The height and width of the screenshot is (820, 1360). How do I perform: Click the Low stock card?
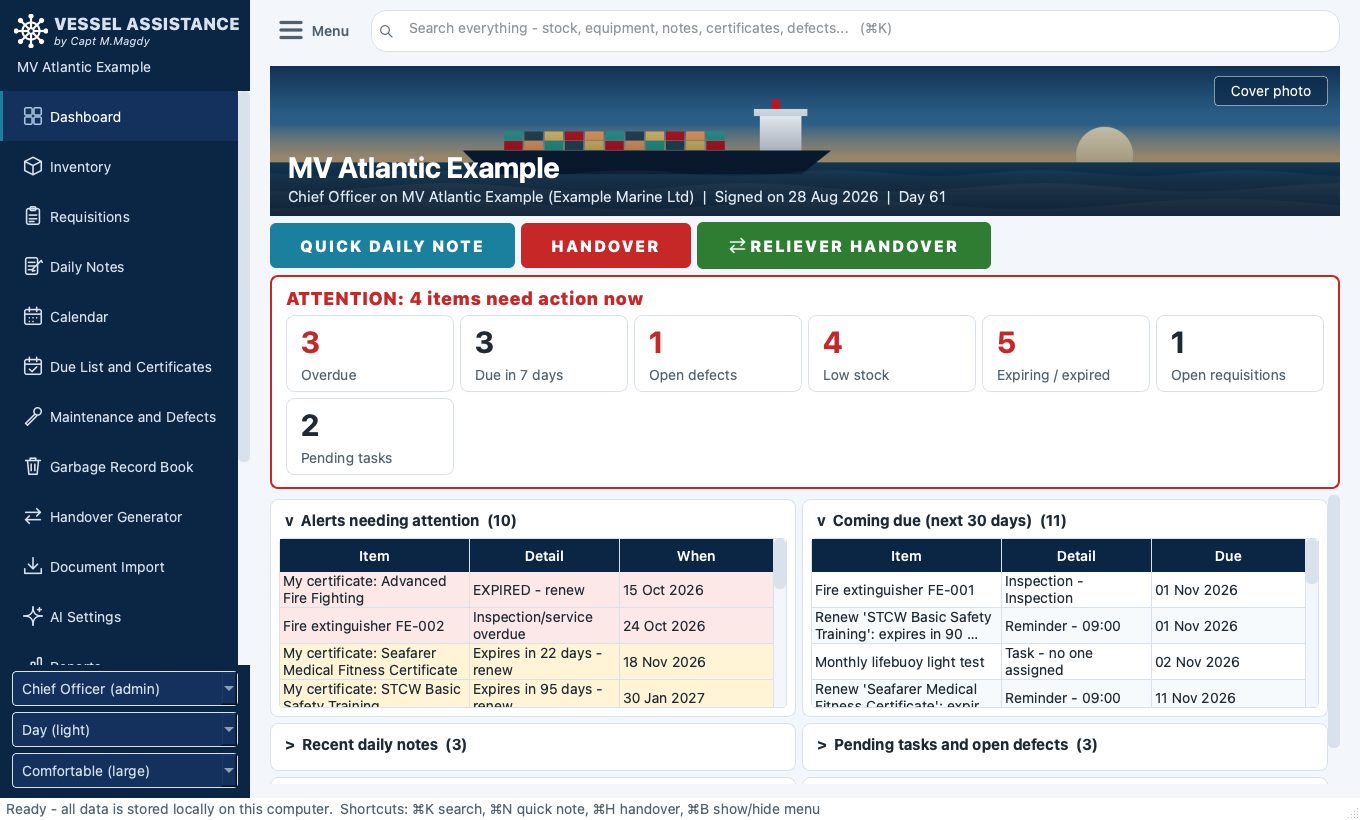click(892, 353)
